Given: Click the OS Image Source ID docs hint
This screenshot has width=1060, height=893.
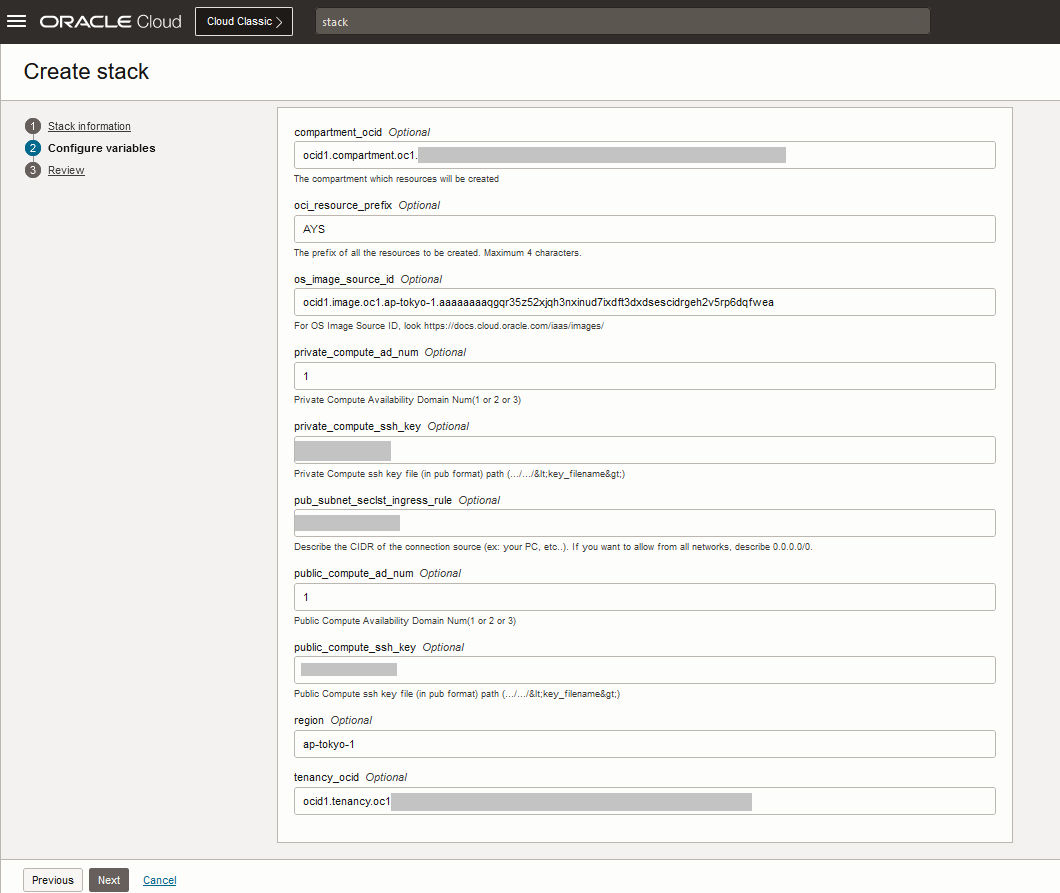Looking at the screenshot, I should (x=449, y=326).
